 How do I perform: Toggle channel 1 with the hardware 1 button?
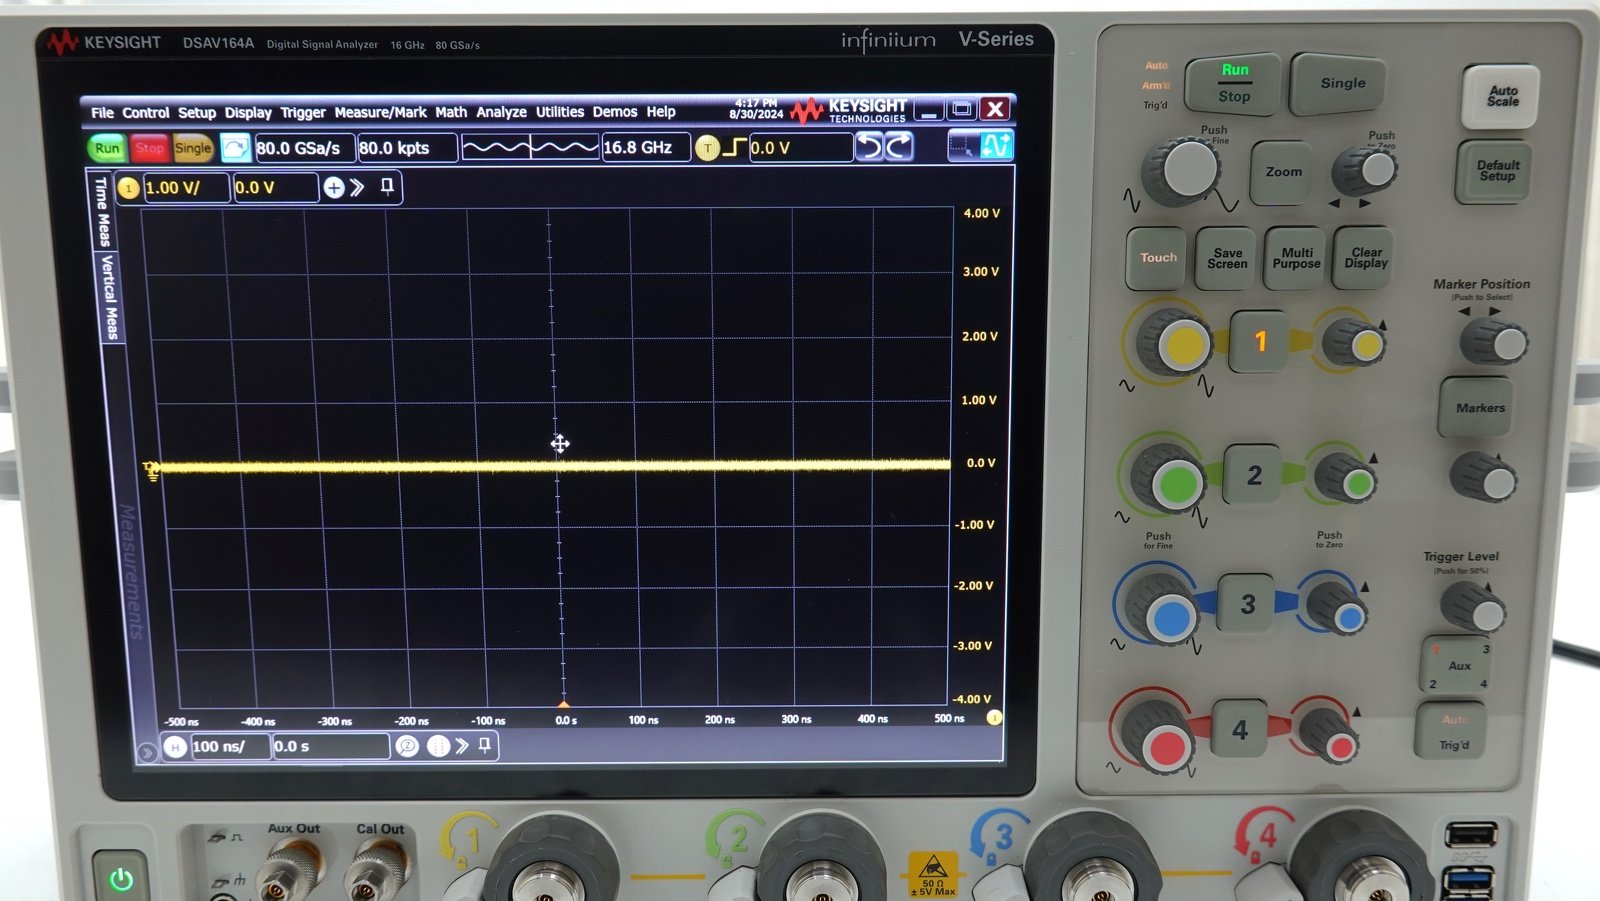click(x=1259, y=342)
